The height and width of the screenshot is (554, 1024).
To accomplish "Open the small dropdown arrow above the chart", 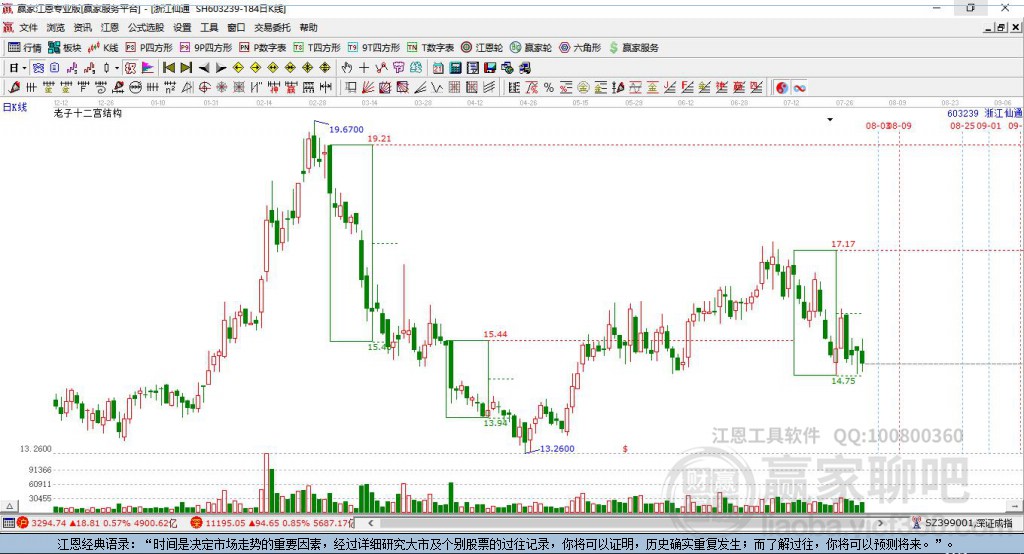I will [x=830, y=120].
